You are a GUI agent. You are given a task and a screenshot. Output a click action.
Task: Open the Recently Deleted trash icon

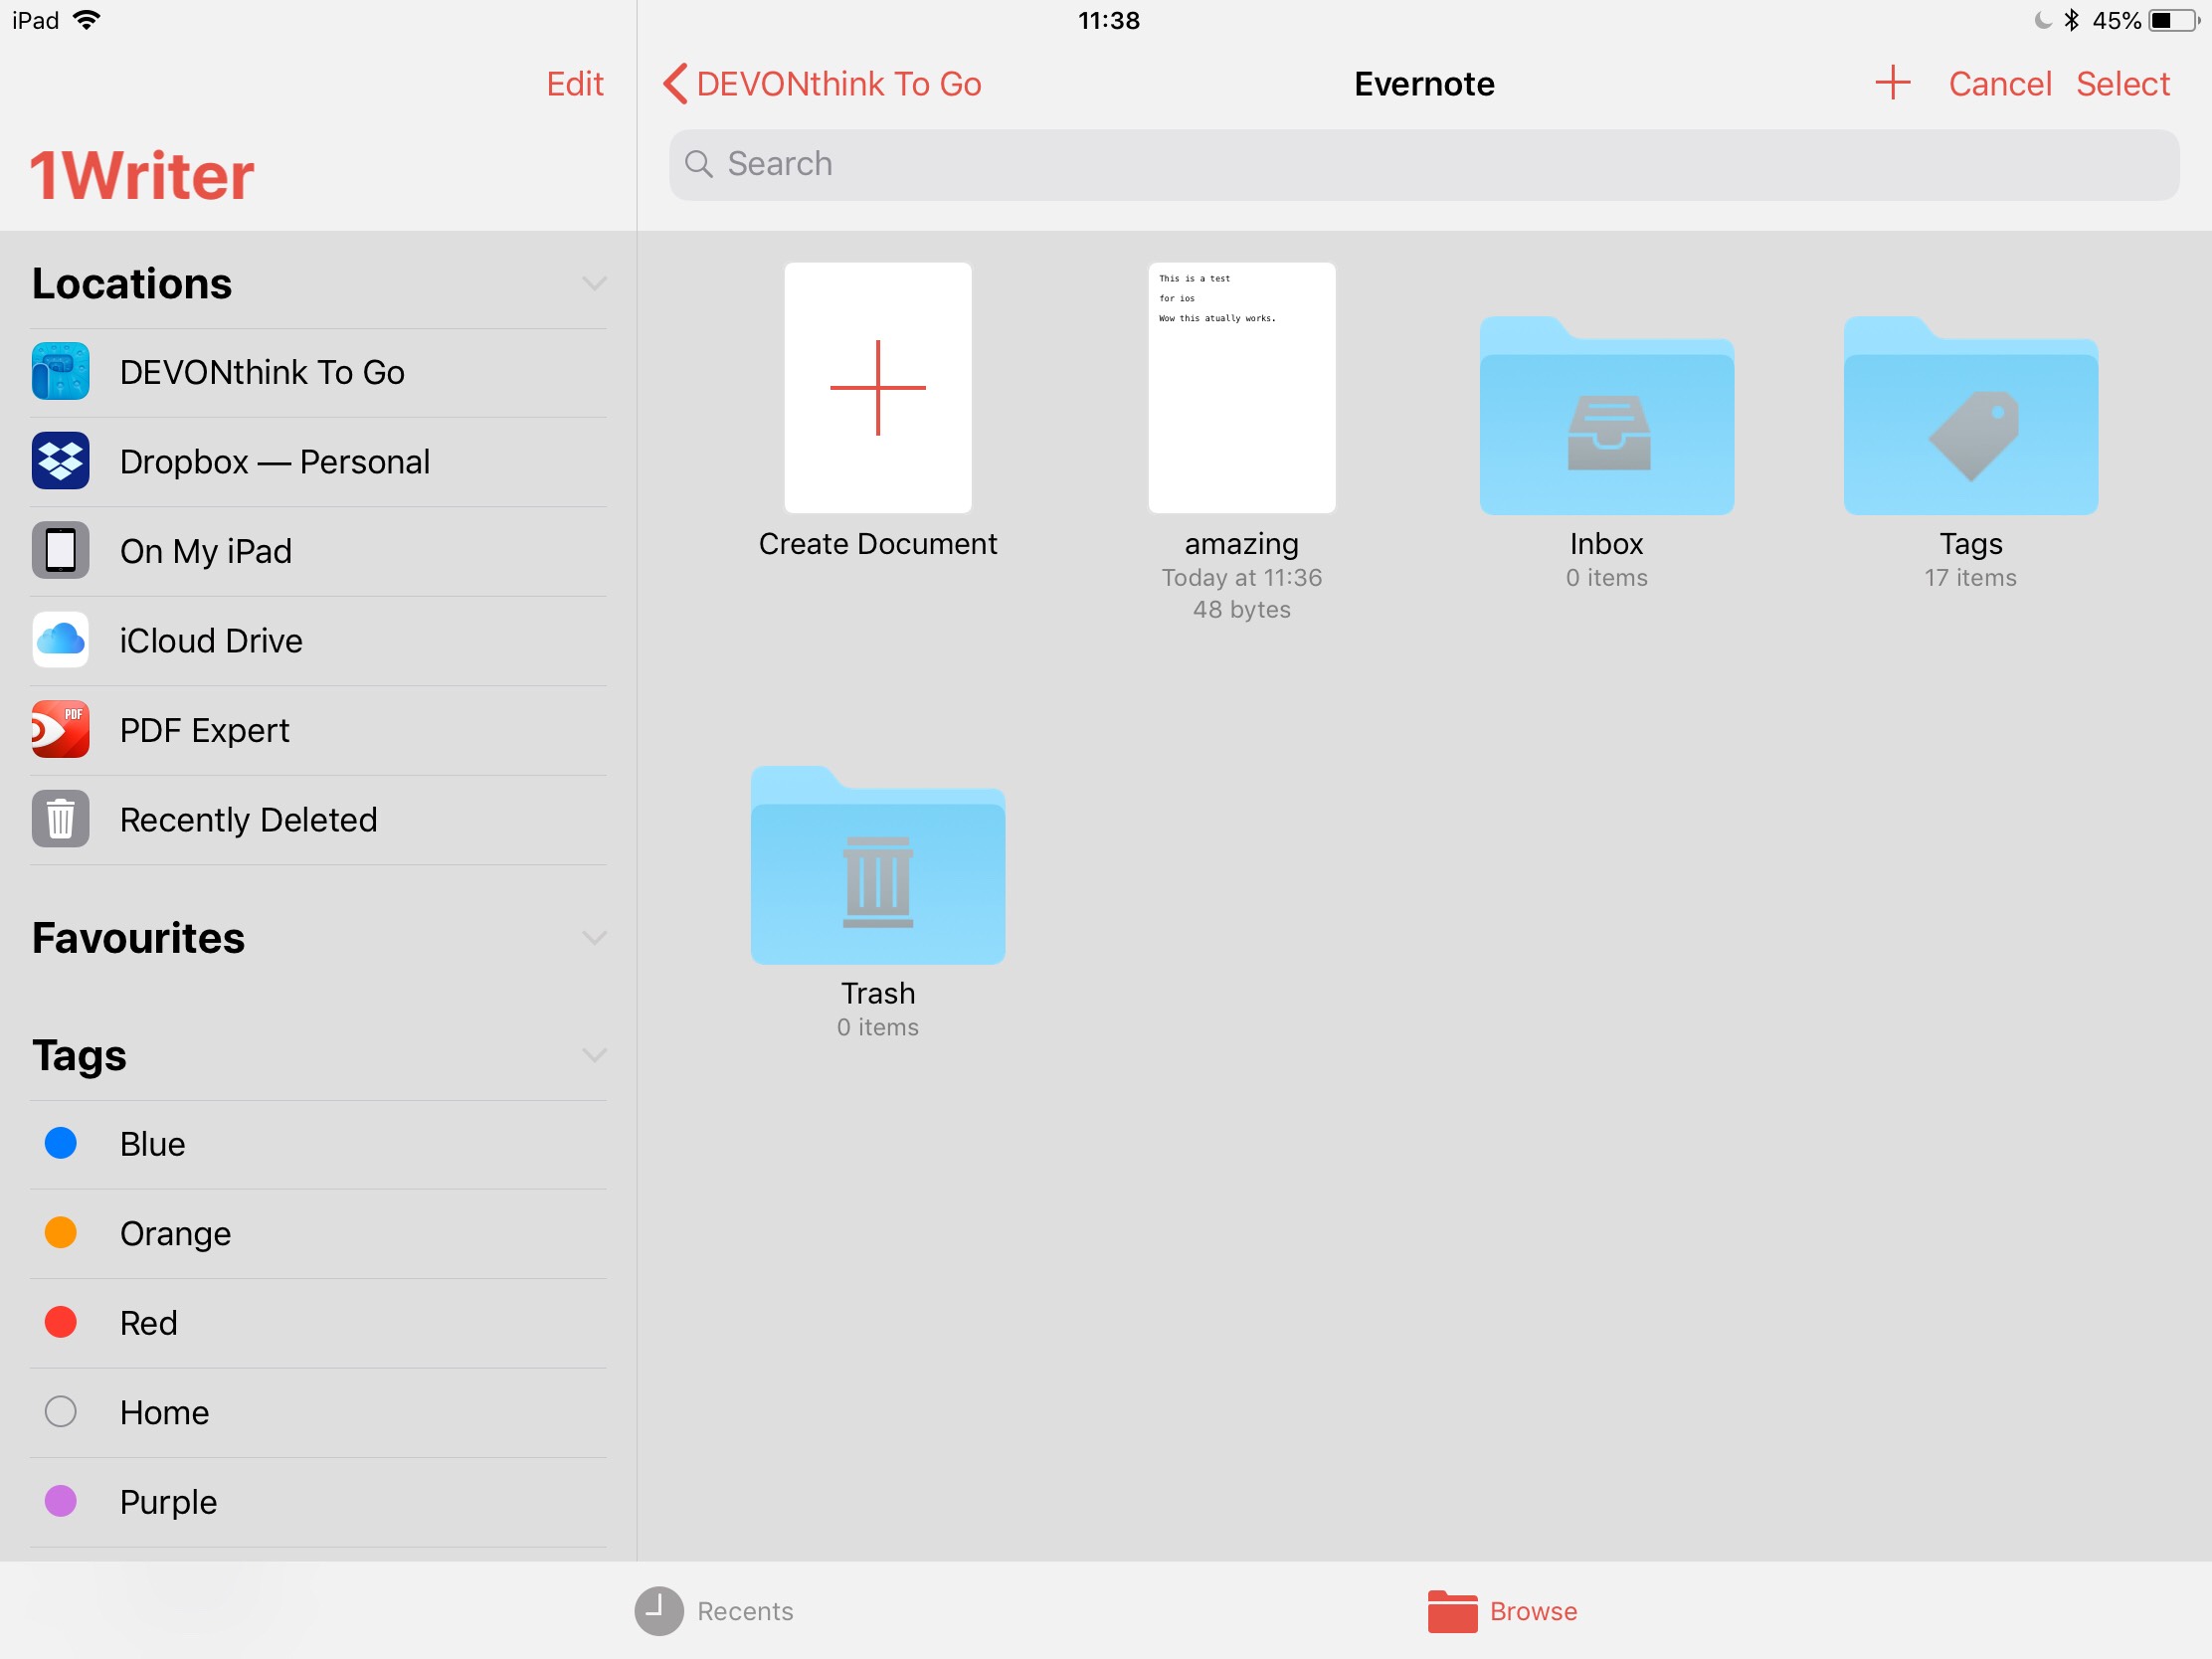tap(60, 819)
